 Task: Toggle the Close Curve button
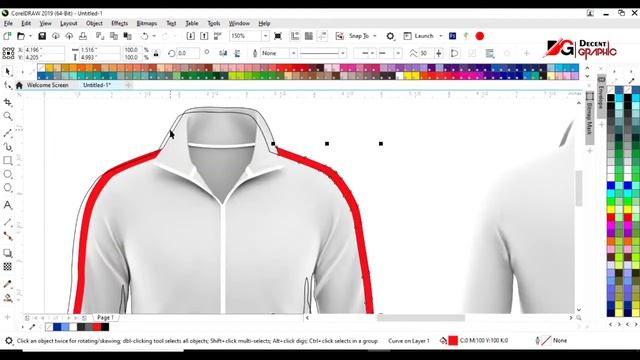(454, 53)
